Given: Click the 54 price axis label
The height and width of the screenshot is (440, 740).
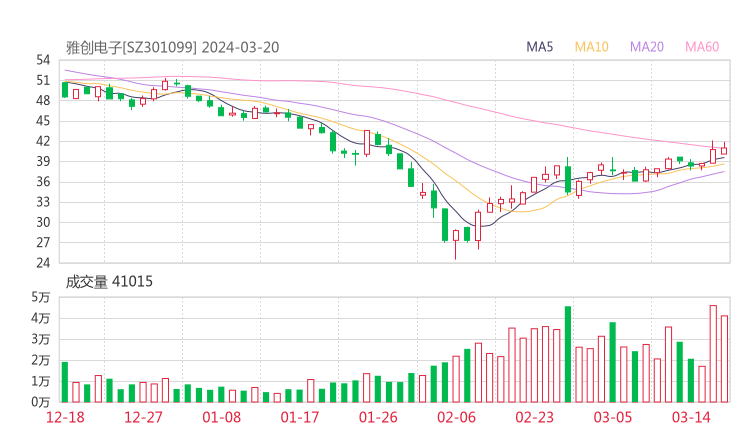Looking at the screenshot, I should coord(43,60).
